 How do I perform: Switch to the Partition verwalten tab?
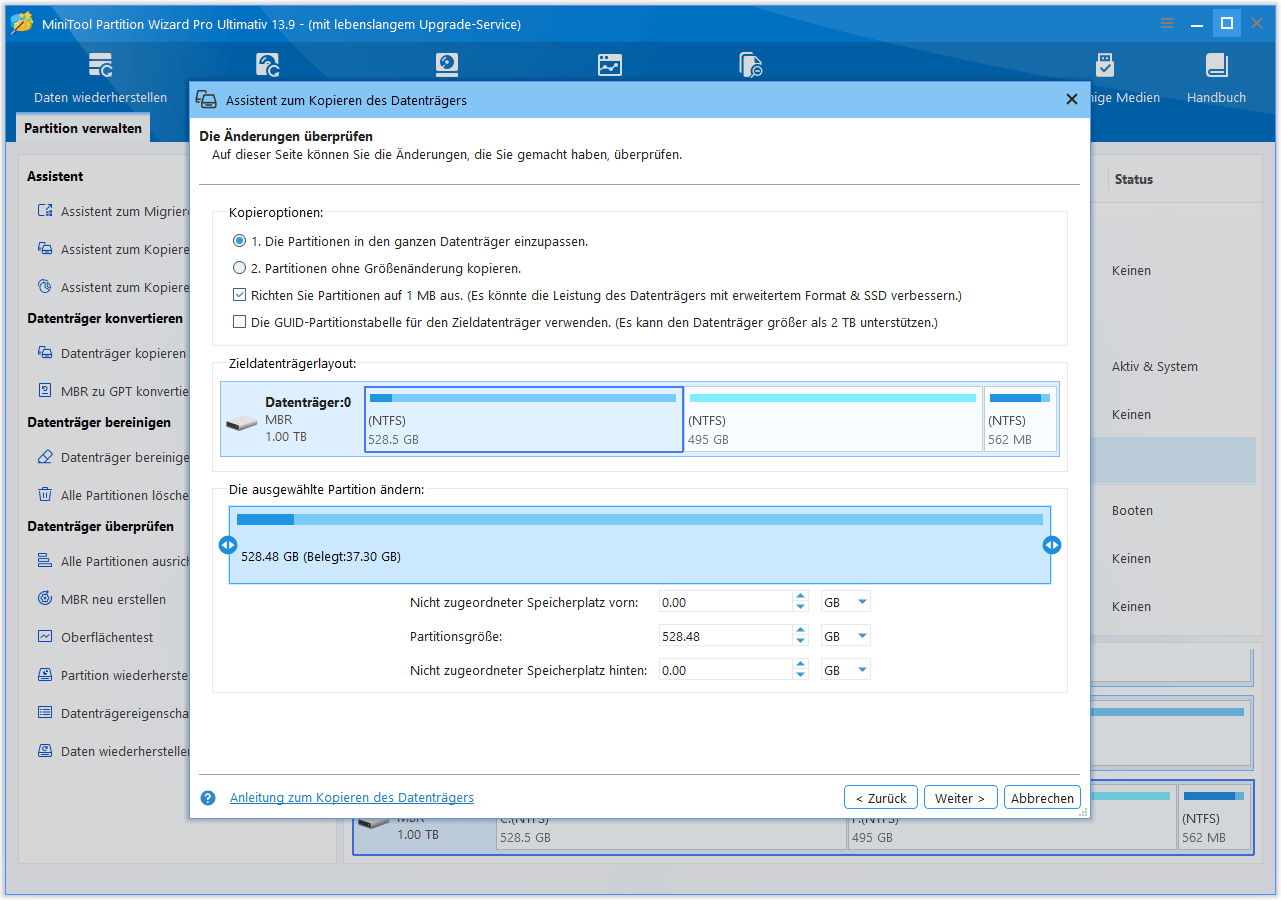click(x=83, y=128)
